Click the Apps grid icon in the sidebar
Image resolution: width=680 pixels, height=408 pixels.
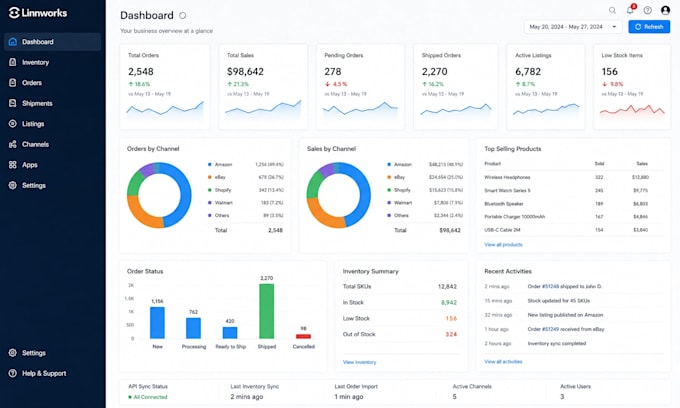pyautogui.click(x=13, y=165)
